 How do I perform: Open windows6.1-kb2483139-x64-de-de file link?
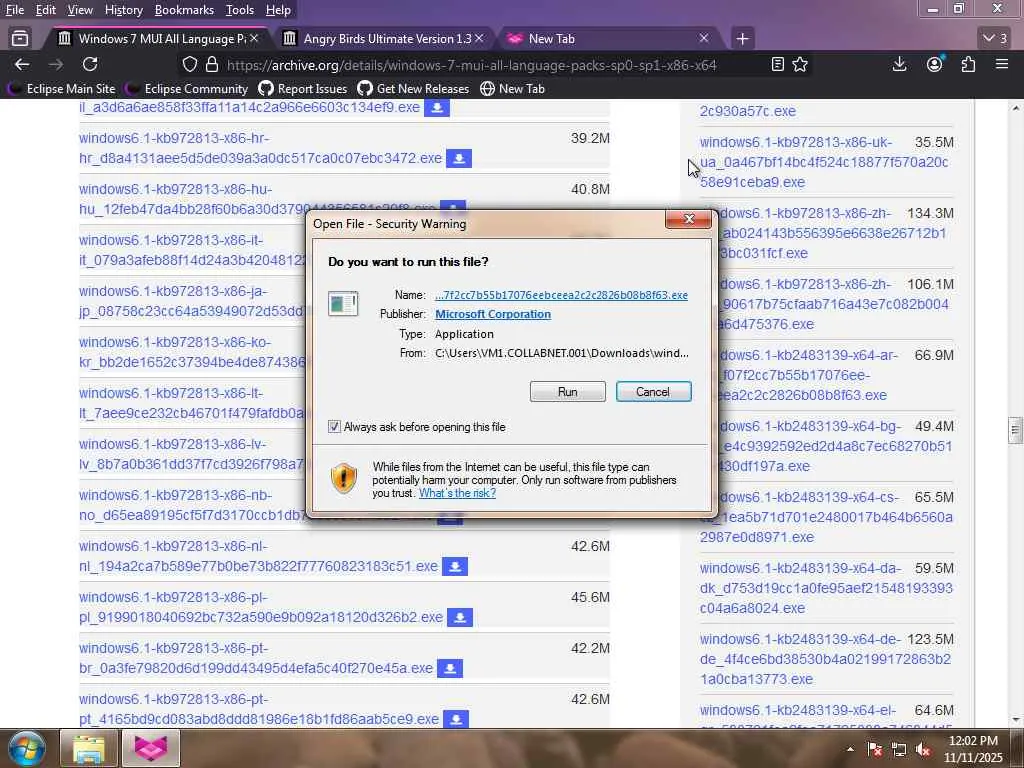tap(825, 659)
